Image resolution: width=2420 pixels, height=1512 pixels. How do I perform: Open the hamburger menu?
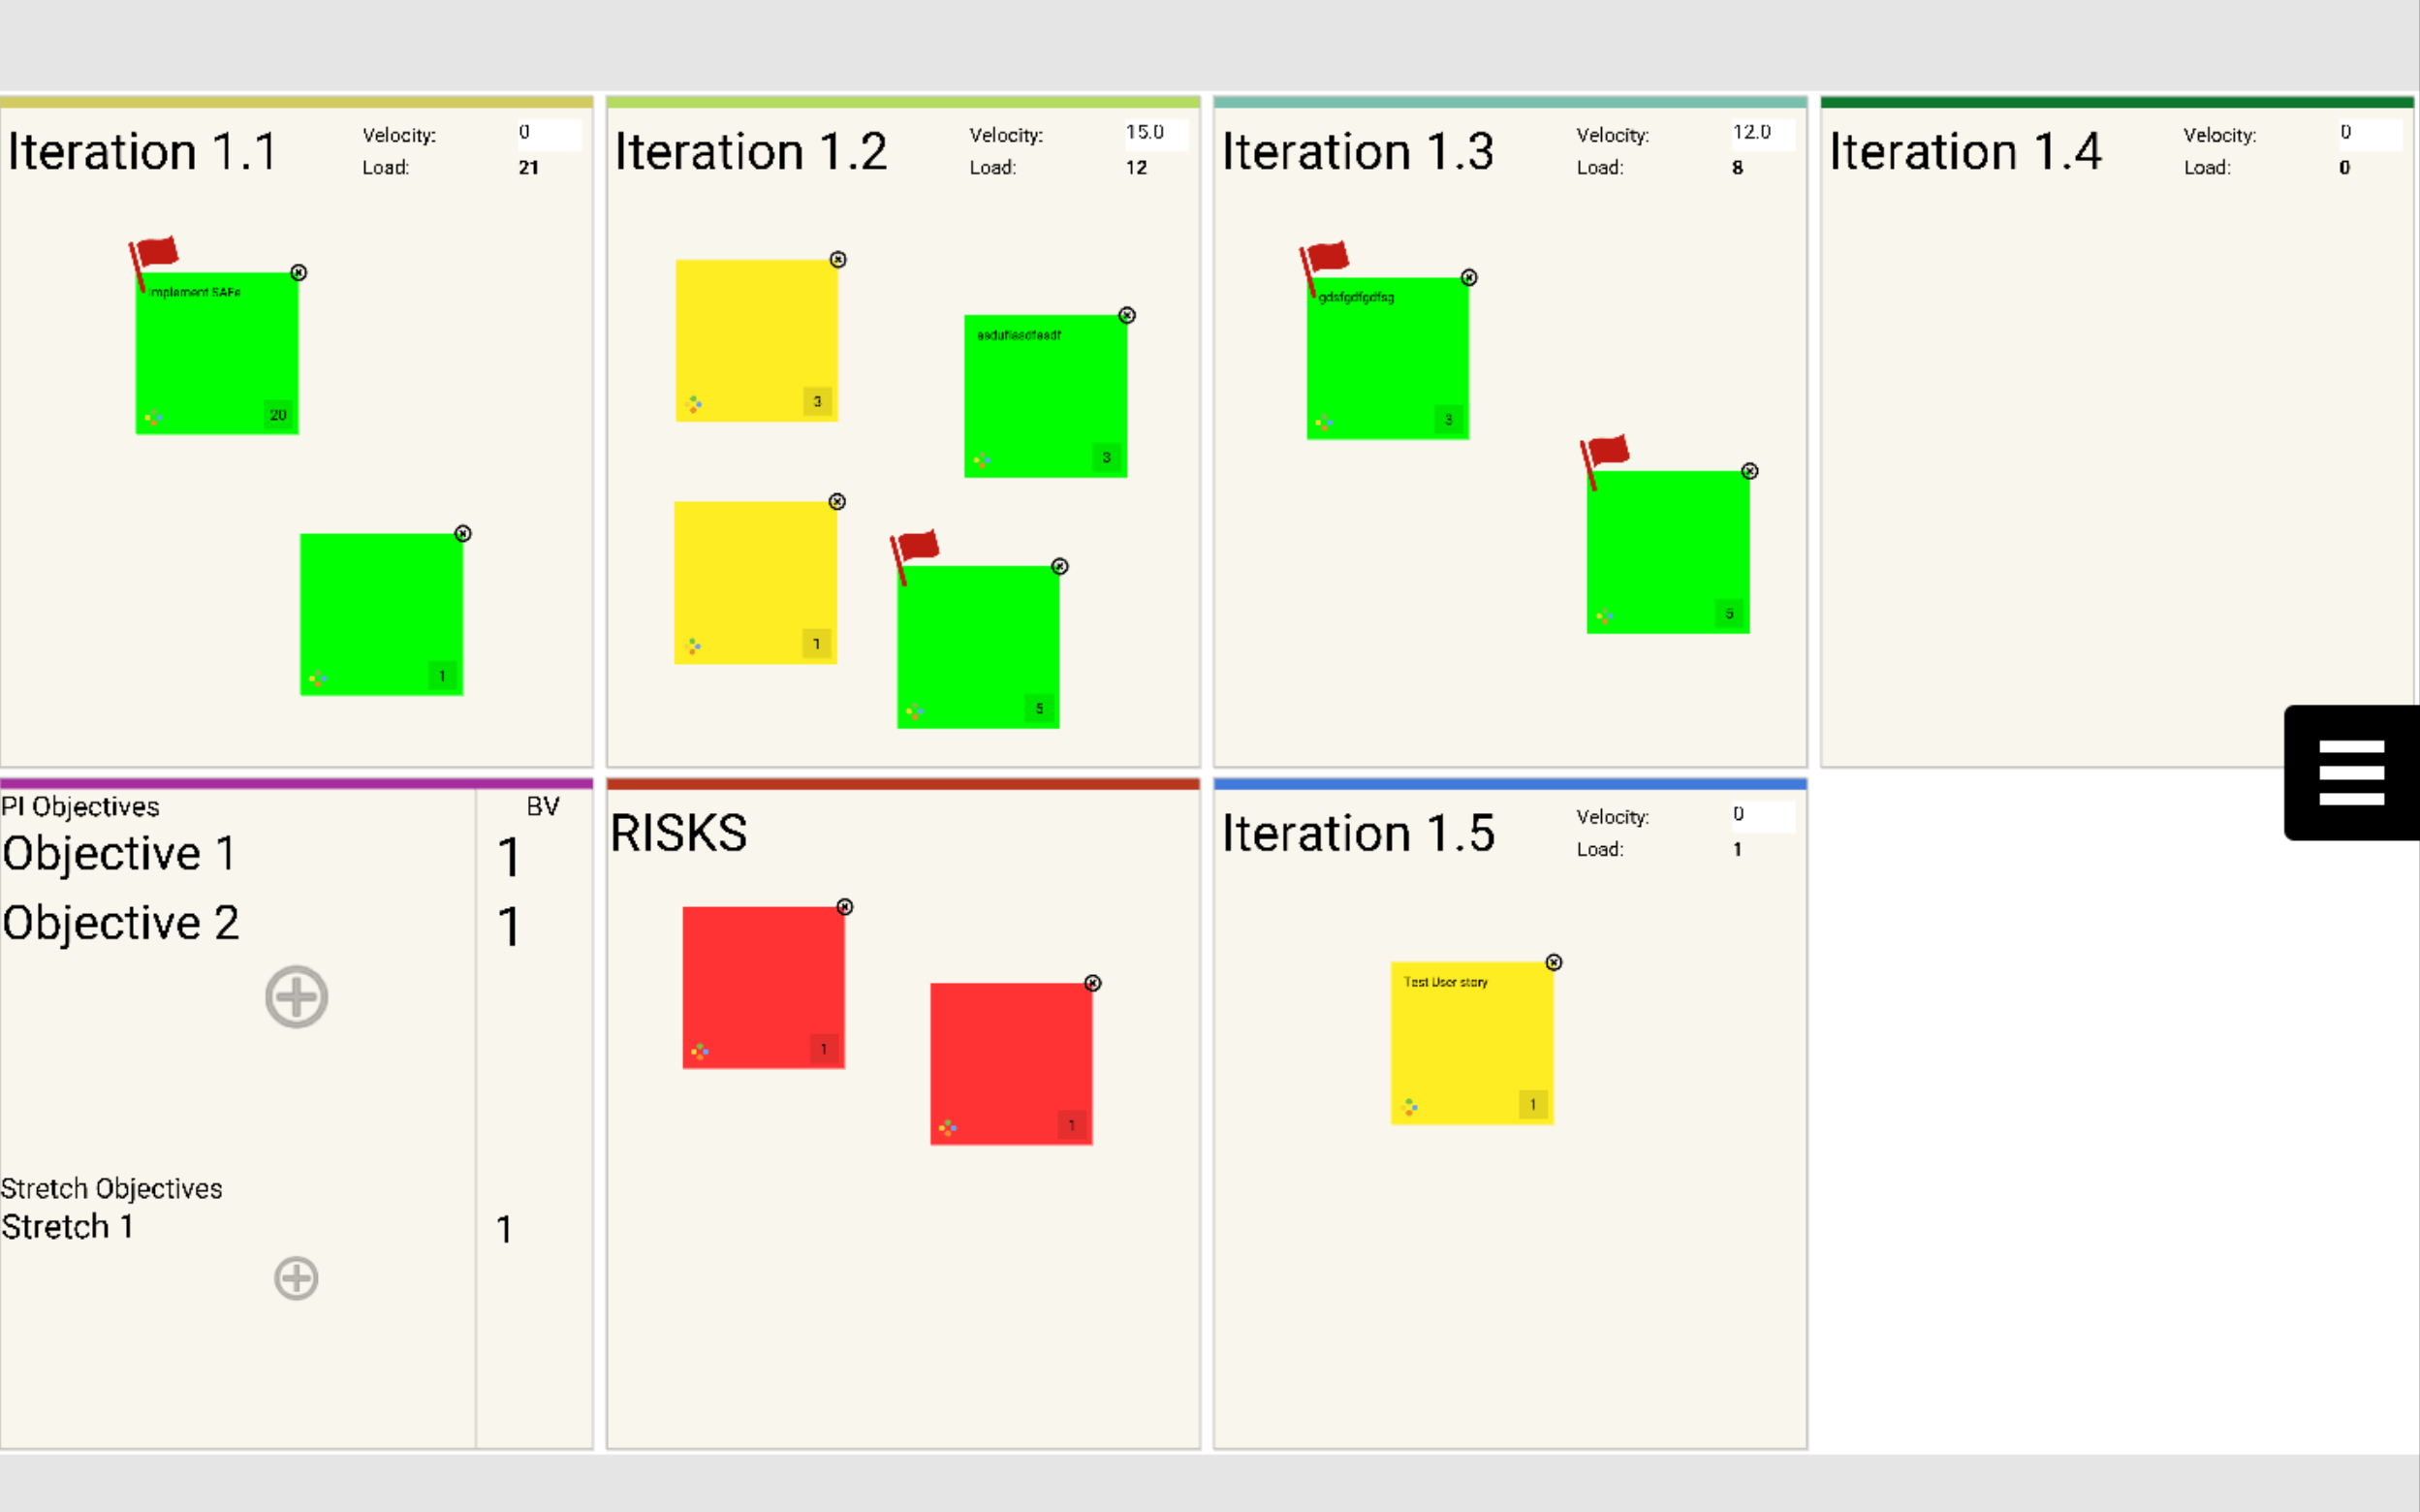coord(2351,773)
